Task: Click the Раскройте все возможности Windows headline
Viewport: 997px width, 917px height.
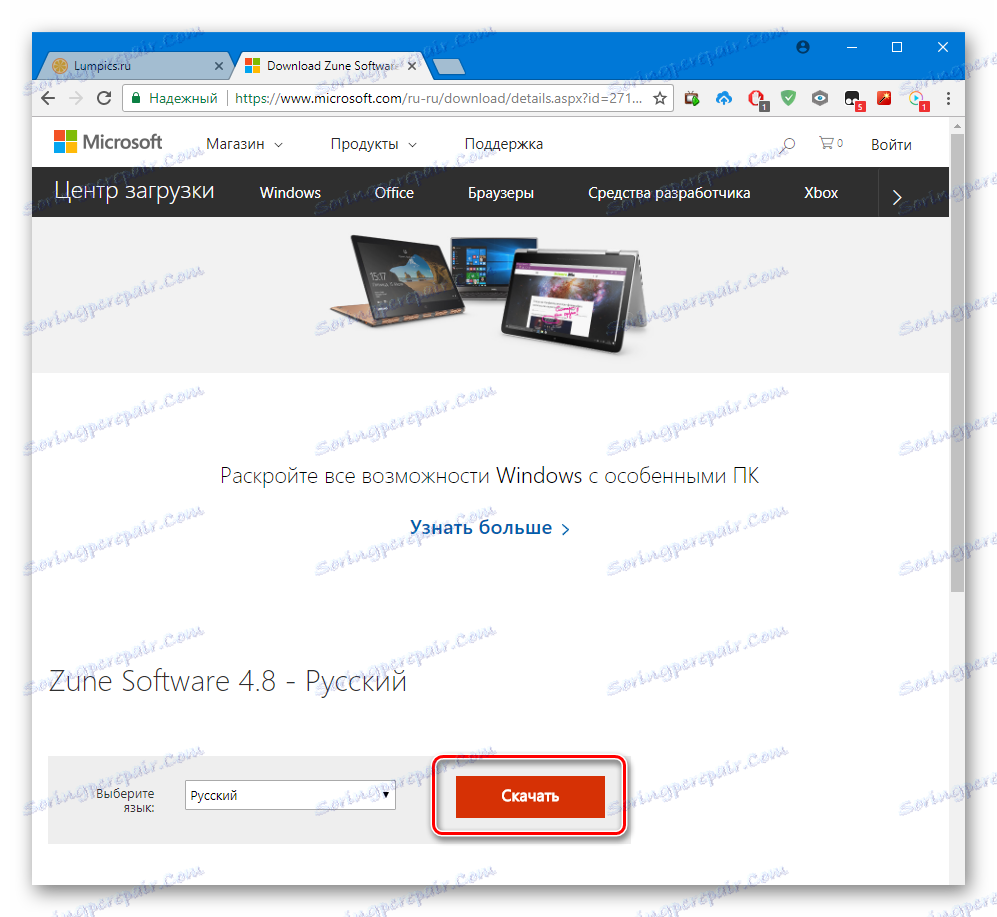Action: (489, 476)
